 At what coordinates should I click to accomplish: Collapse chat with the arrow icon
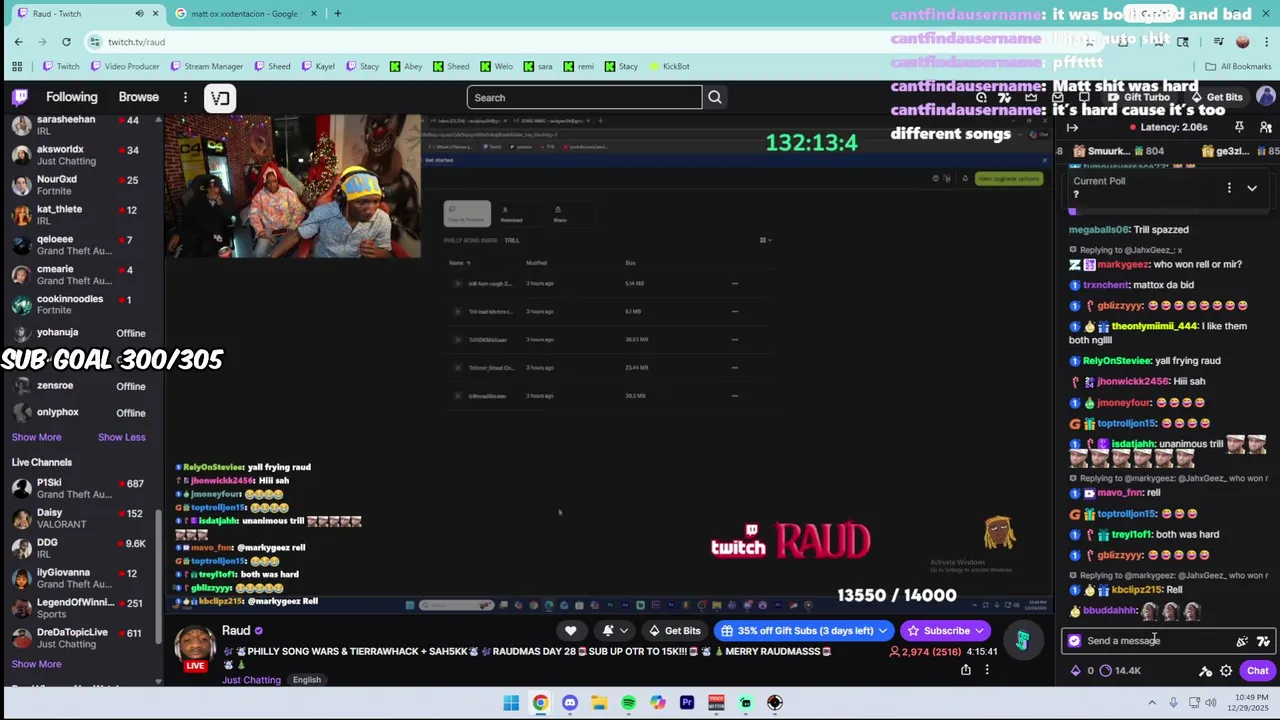pyautogui.click(x=1072, y=127)
